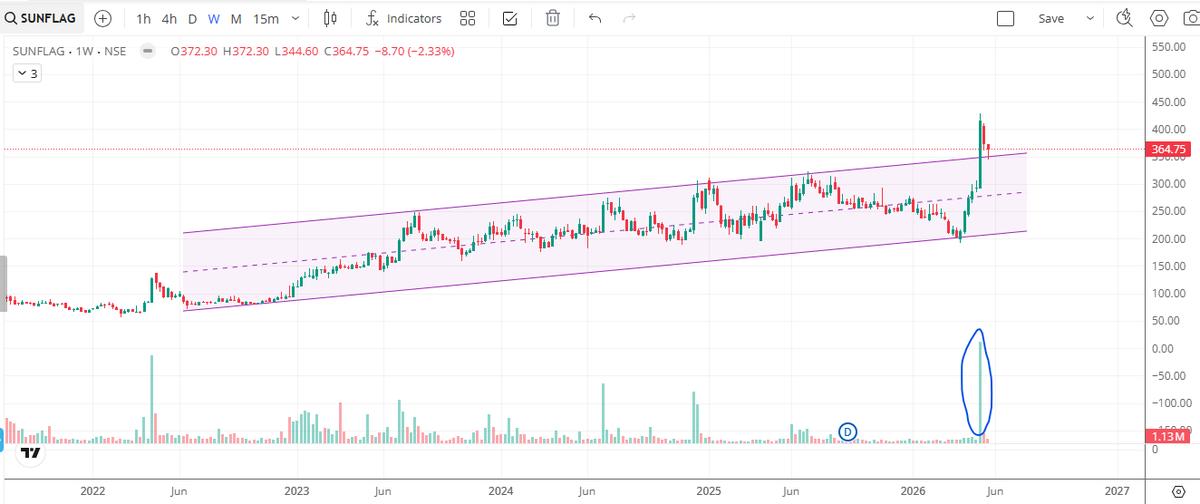Select the W weekly timeframe
This screenshot has width=1200, height=504.
[213, 19]
